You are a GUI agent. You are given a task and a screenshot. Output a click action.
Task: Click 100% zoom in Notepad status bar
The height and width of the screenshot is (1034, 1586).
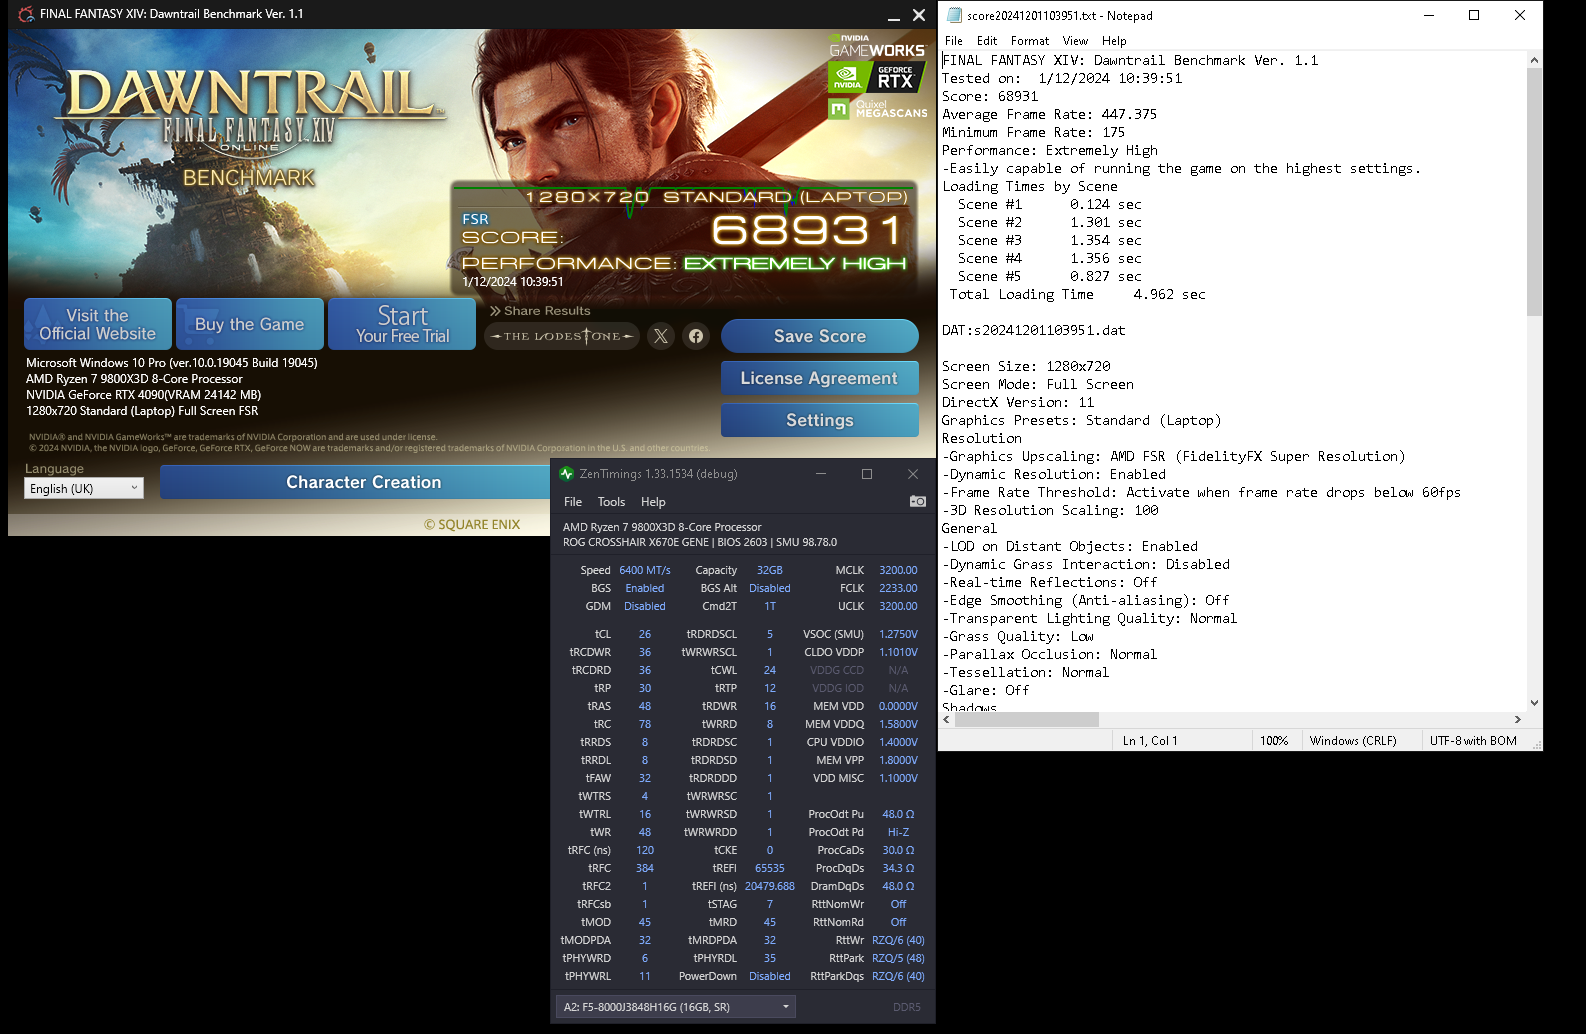click(1274, 741)
